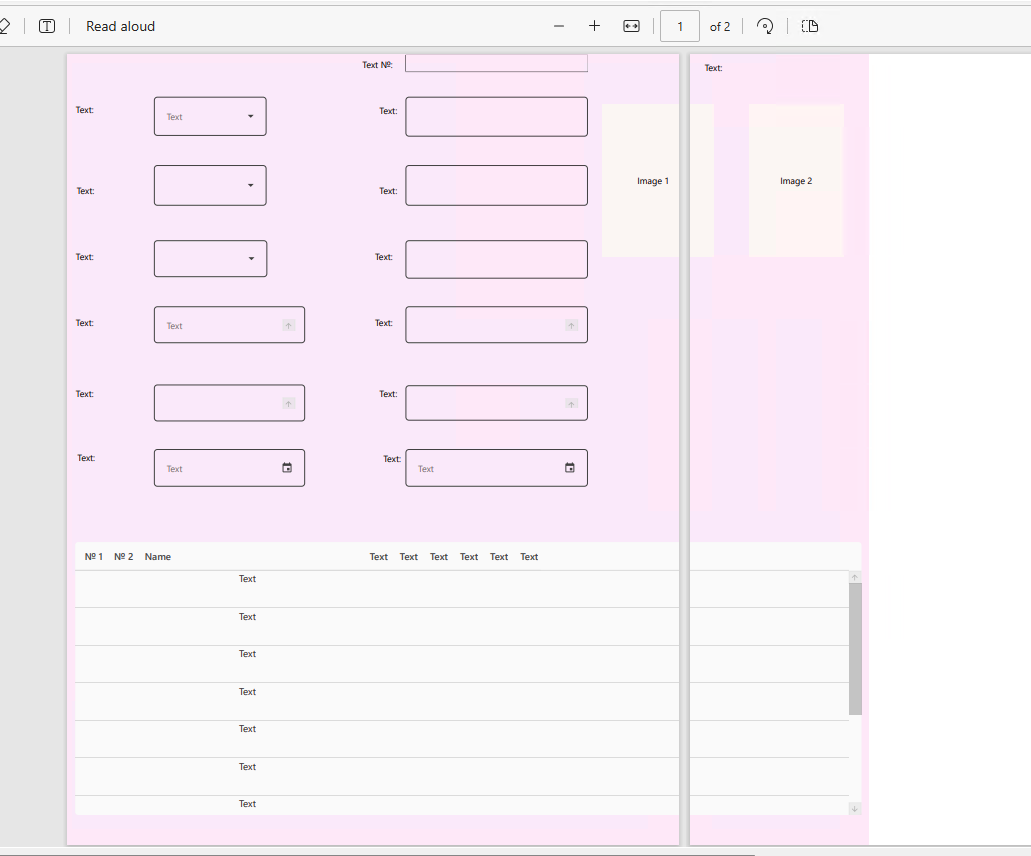Select the highlighter tool
The image size is (1031, 856).
(5, 26)
